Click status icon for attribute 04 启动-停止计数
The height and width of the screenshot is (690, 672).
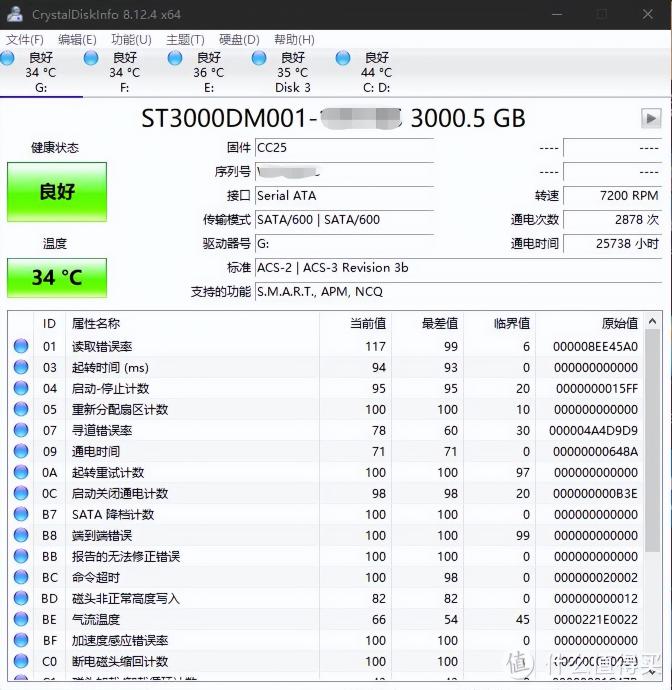point(21,388)
